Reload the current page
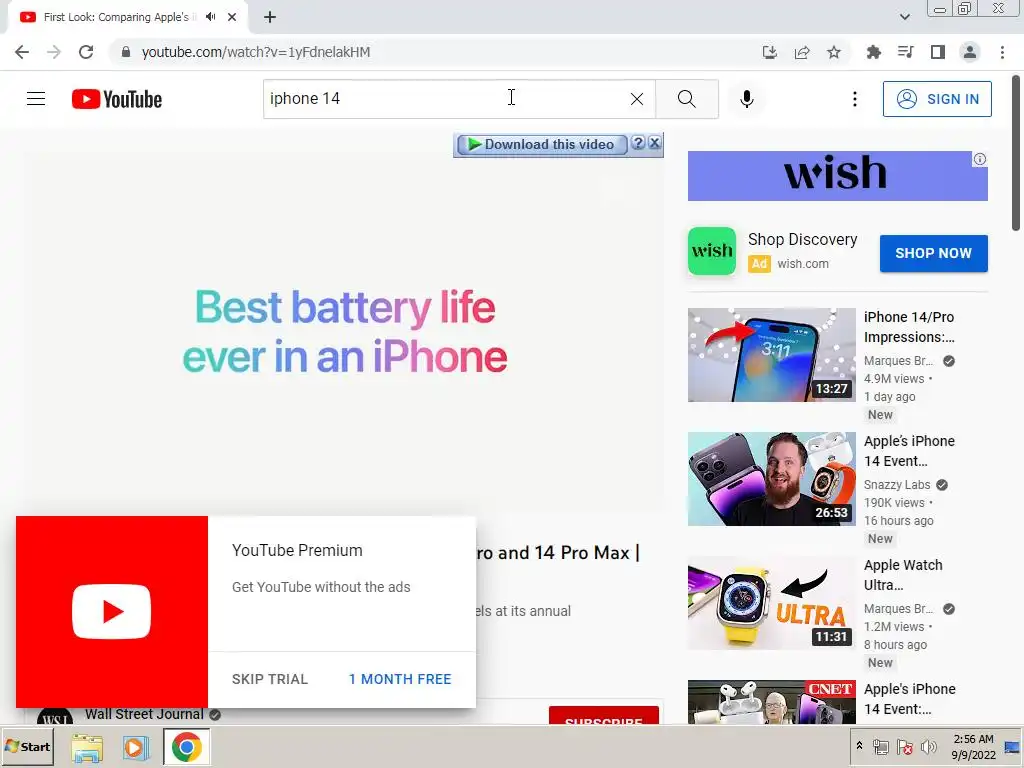1024x768 pixels. (x=86, y=52)
